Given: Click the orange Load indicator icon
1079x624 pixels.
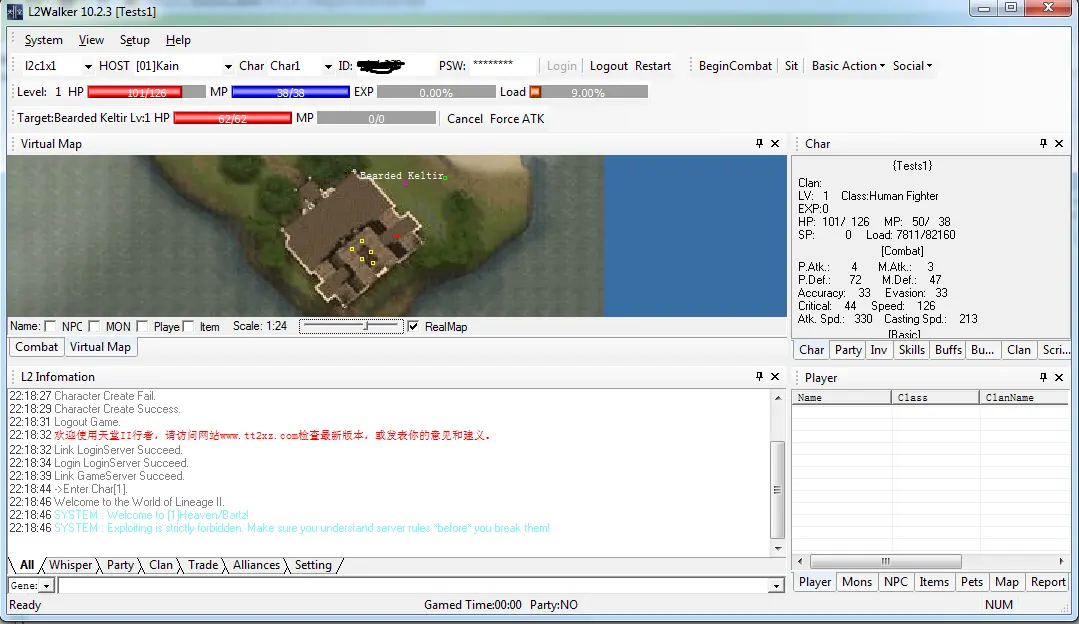Looking at the screenshot, I should [x=535, y=92].
